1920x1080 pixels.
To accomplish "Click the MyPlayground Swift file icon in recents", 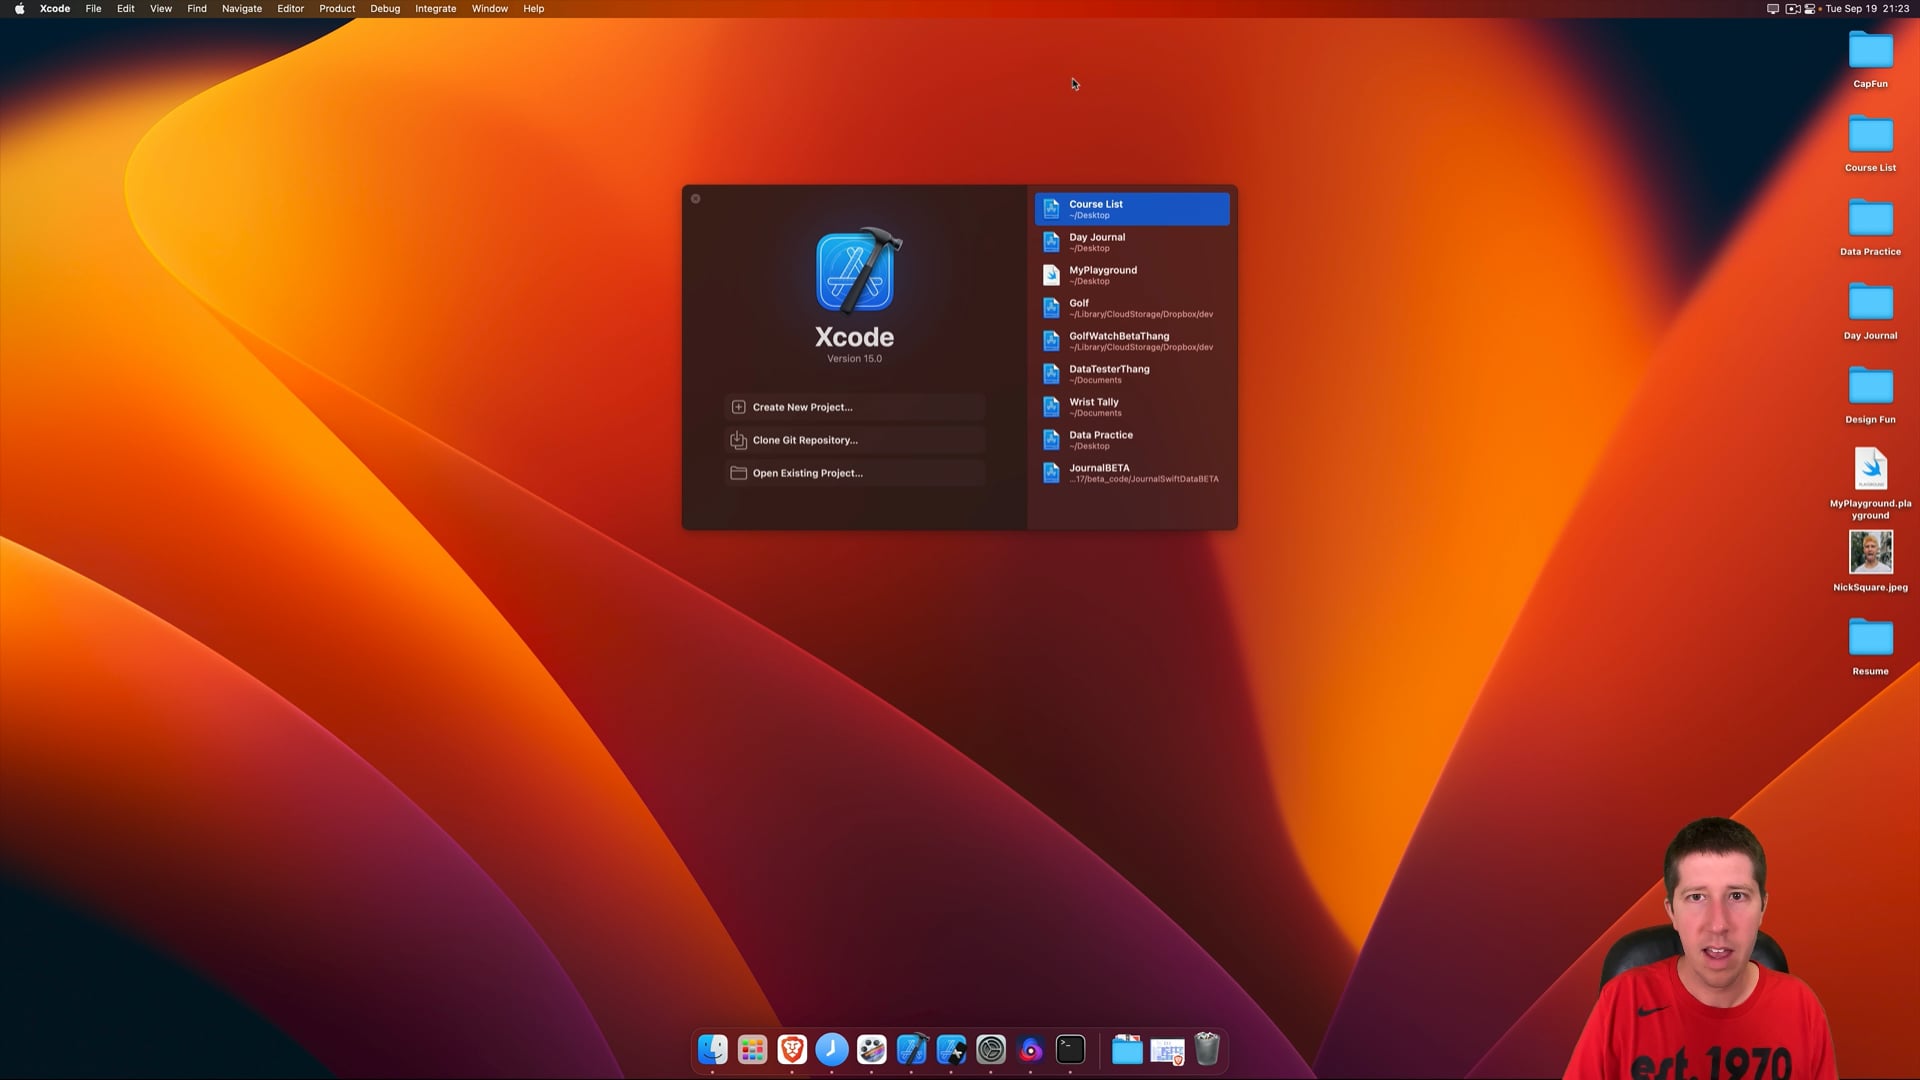I will 1051,275.
